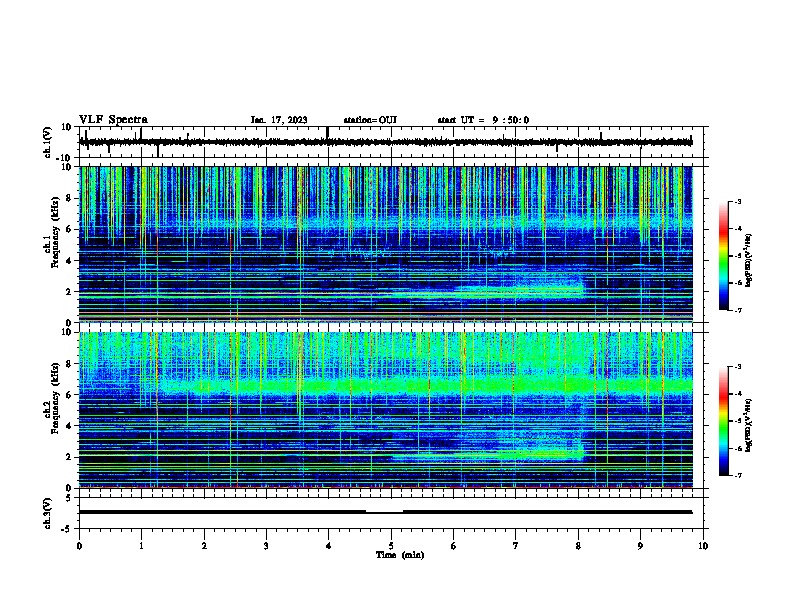The image size is (792, 612).
Task: Click the "-3" label on ch.1 color bar
Action: [738, 201]
